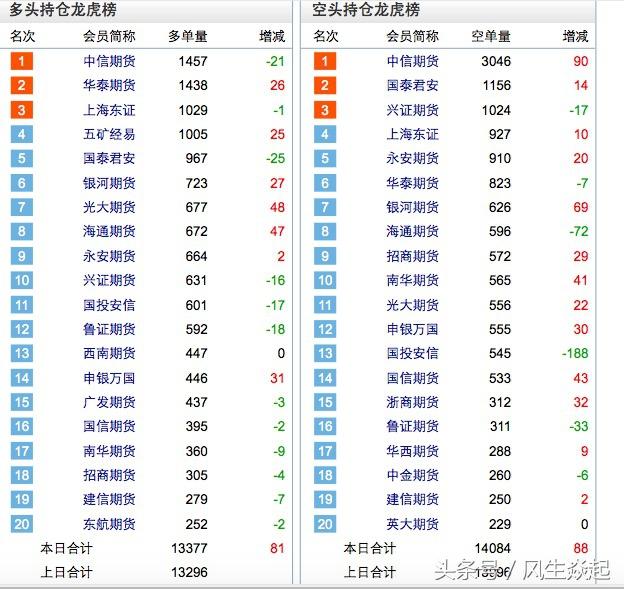Click rank 12 badge beside 申银万国 555
This screenshot has width=624, height=589.
tap(325, 329)
